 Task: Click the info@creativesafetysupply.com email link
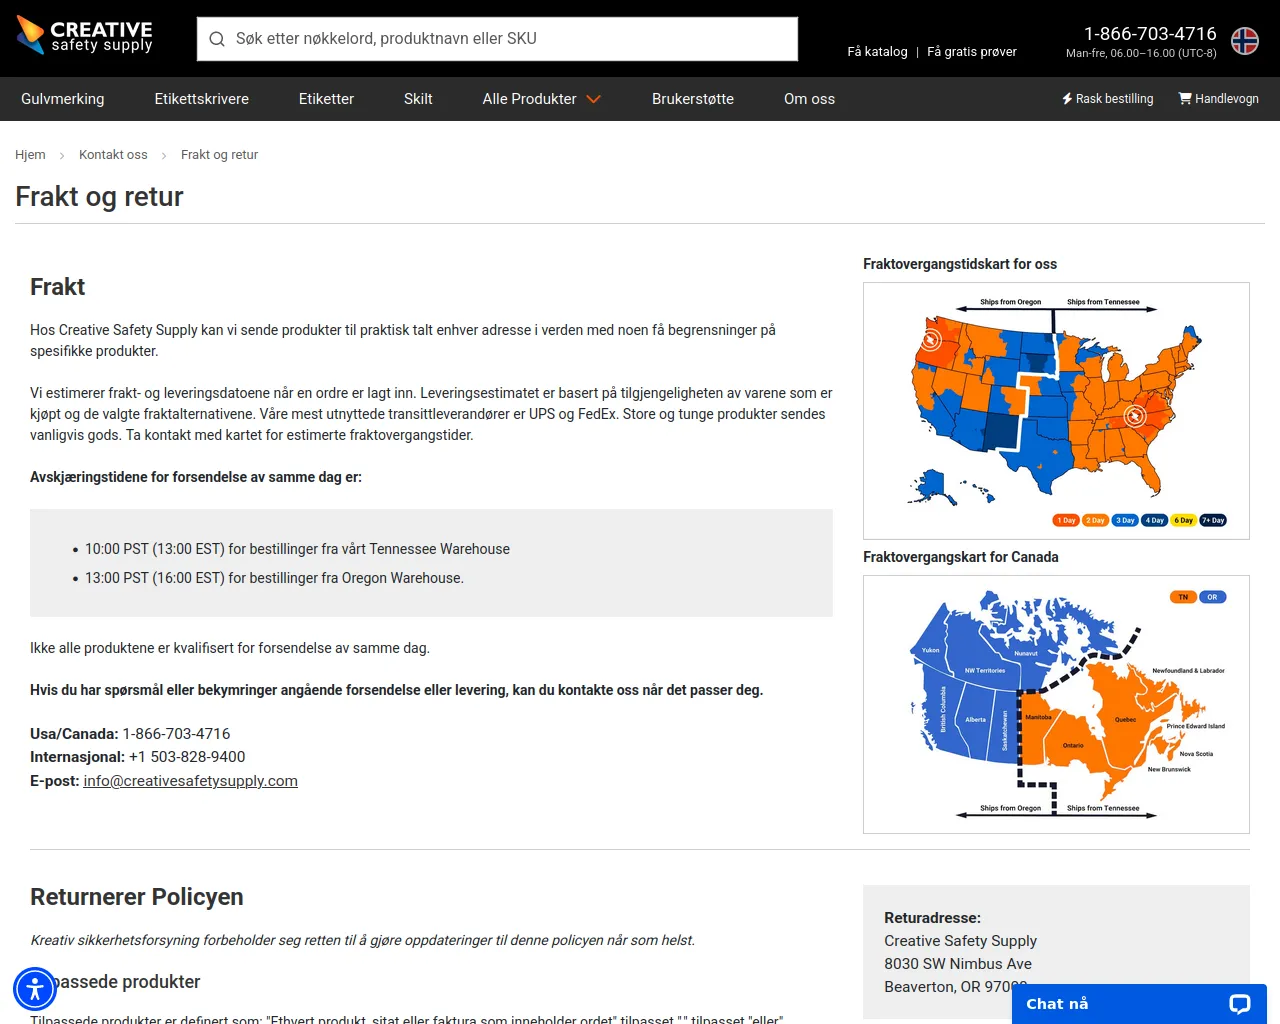point(190,781)
